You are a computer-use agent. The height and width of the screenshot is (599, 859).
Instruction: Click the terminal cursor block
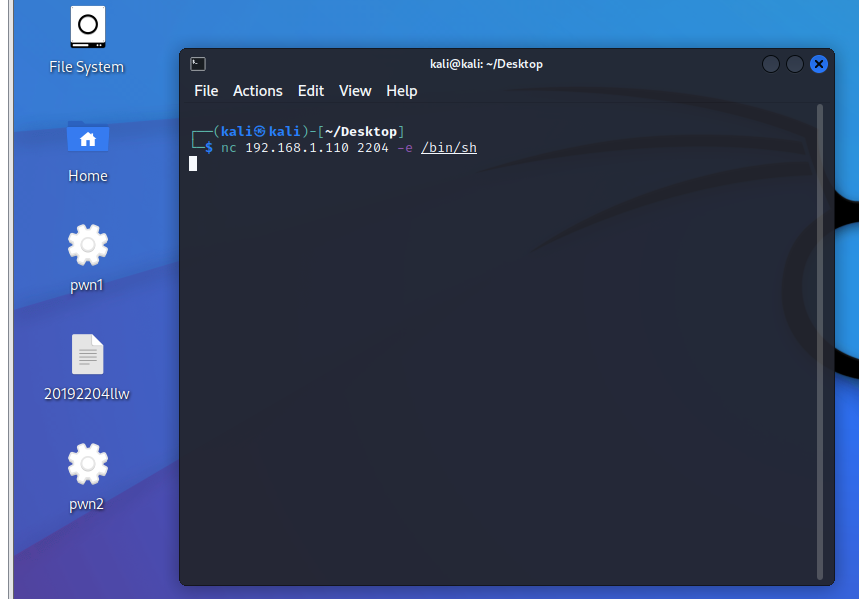coord(193,164)
